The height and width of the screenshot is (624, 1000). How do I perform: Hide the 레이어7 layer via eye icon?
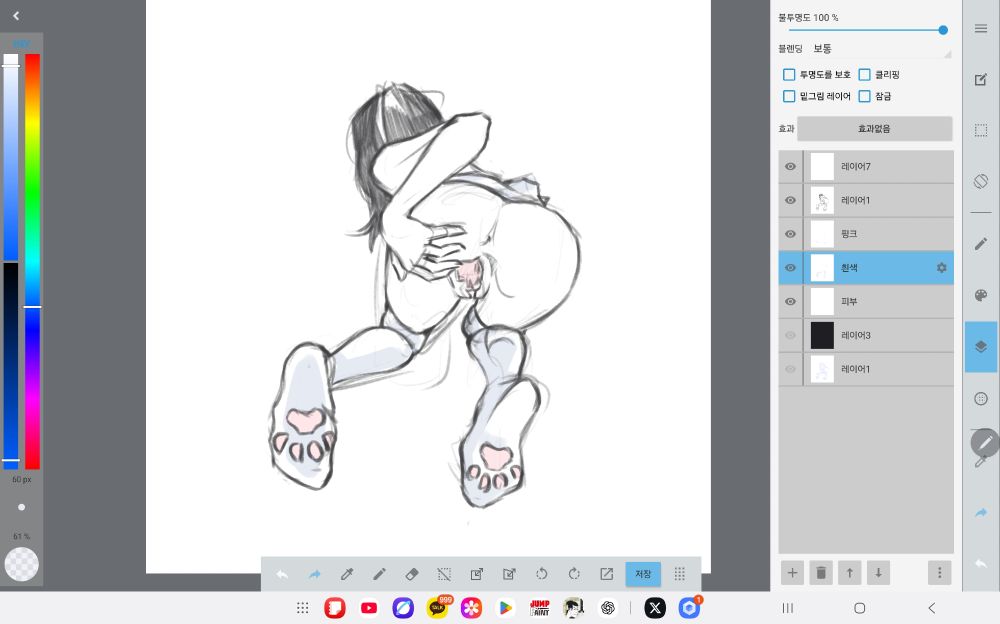tap(790, 167)
